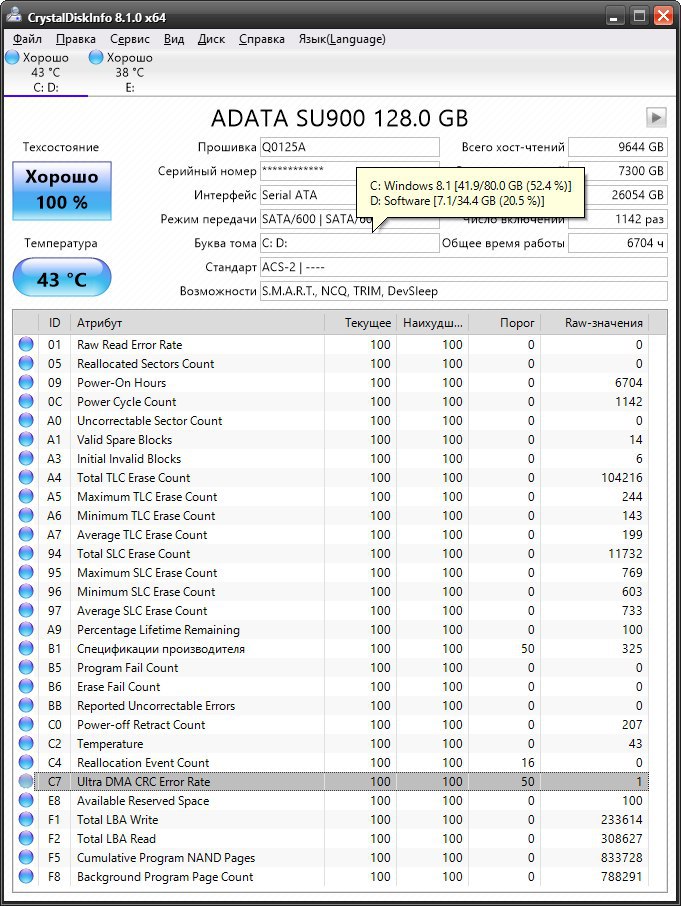Image resolution: width=681 pixels, height=906 pixels.
Task: Open the Диск menu
Action: tap(211, 39)
